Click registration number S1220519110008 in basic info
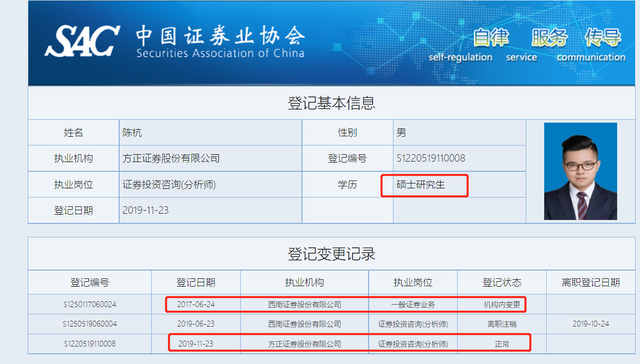The image size is (640, 364). point(431,158)
